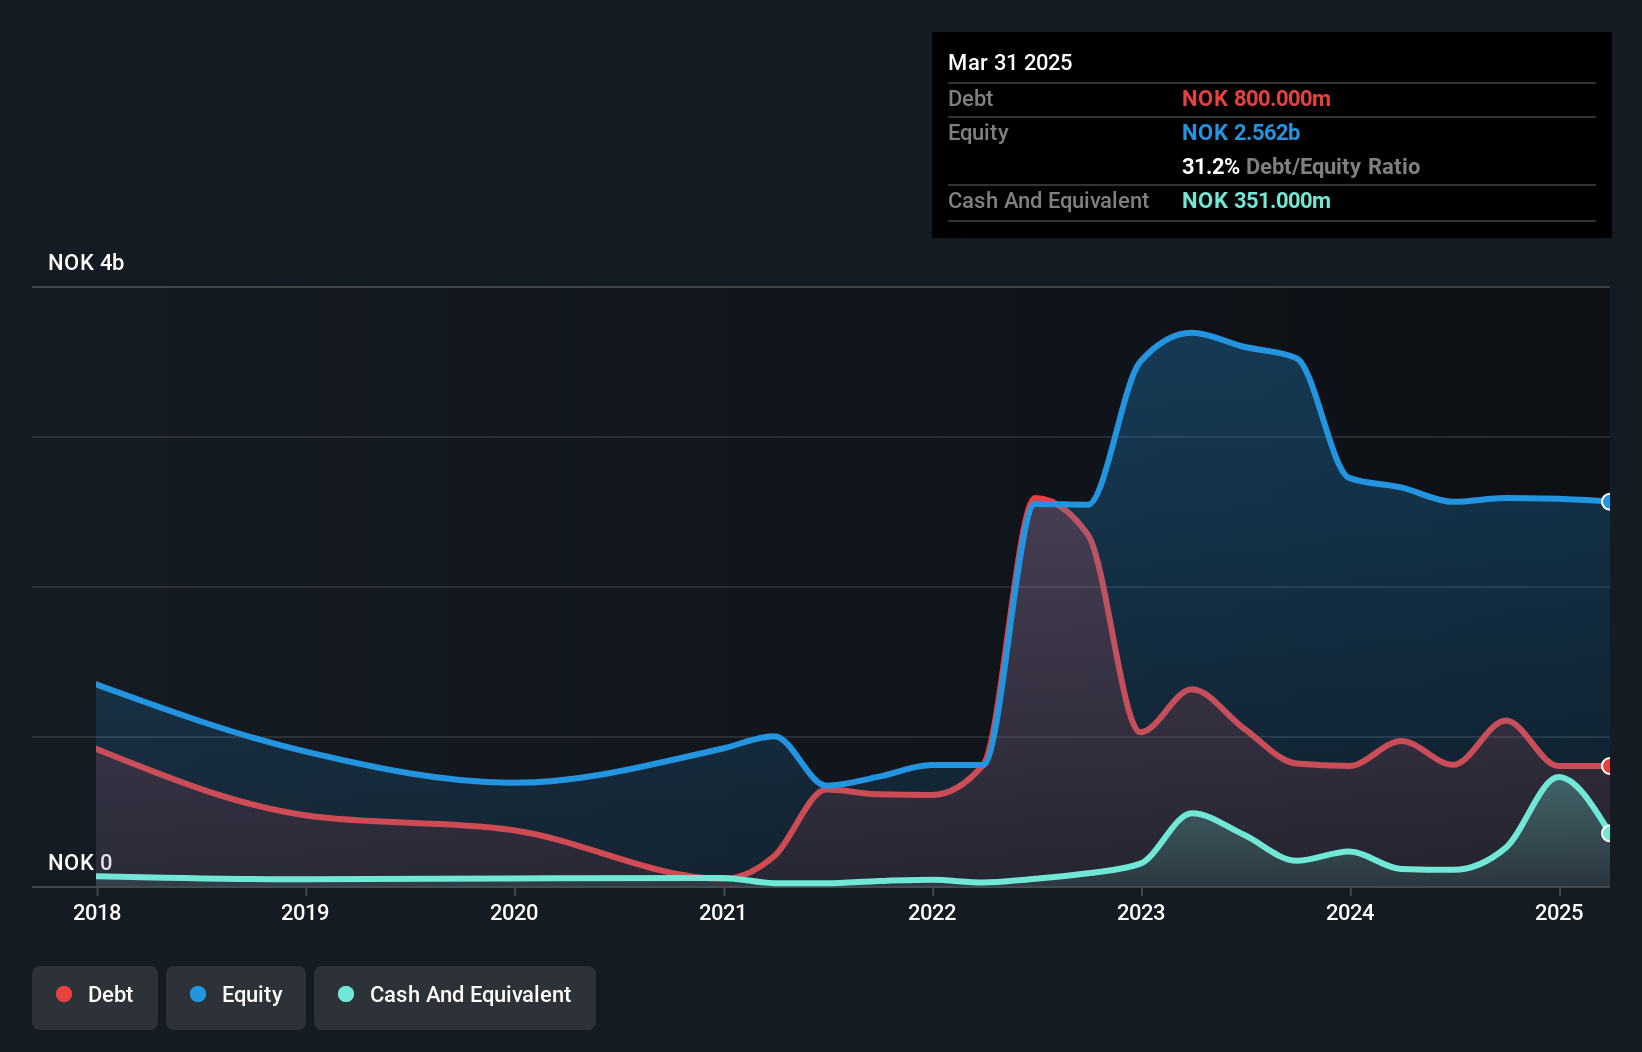Click the NOK 351.000m cash value

pos(1256,200)
